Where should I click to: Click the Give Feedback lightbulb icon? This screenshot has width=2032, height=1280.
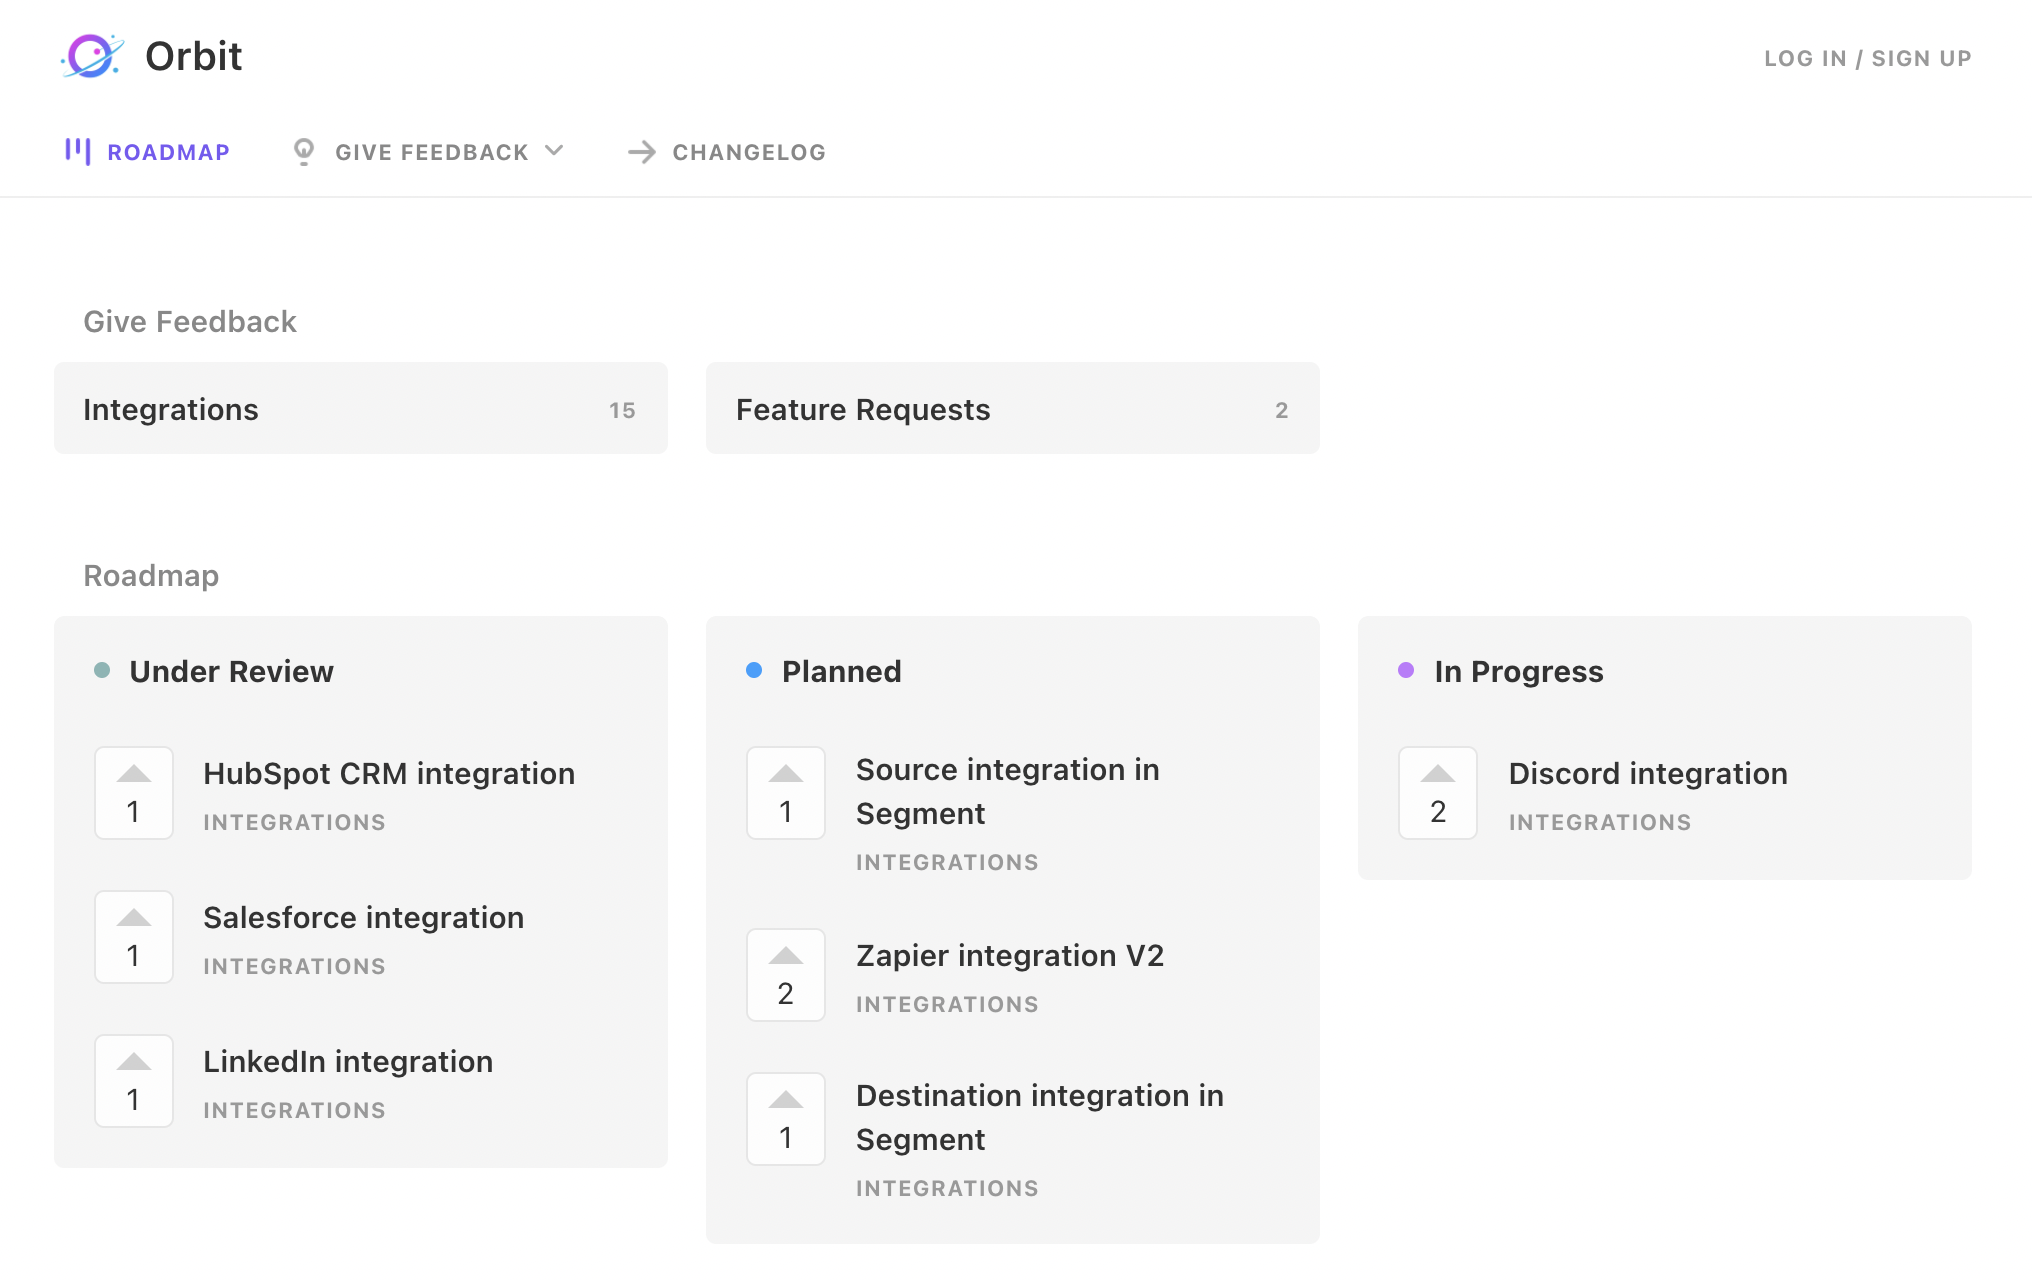(x=304, y=151)
